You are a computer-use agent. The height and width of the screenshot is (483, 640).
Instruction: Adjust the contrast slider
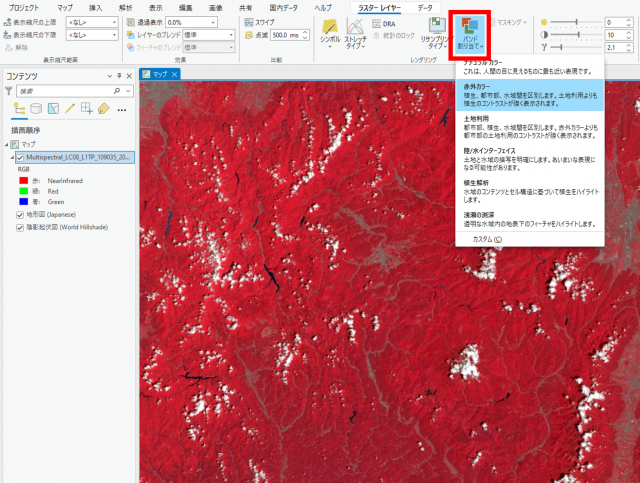tap(576, 35)
